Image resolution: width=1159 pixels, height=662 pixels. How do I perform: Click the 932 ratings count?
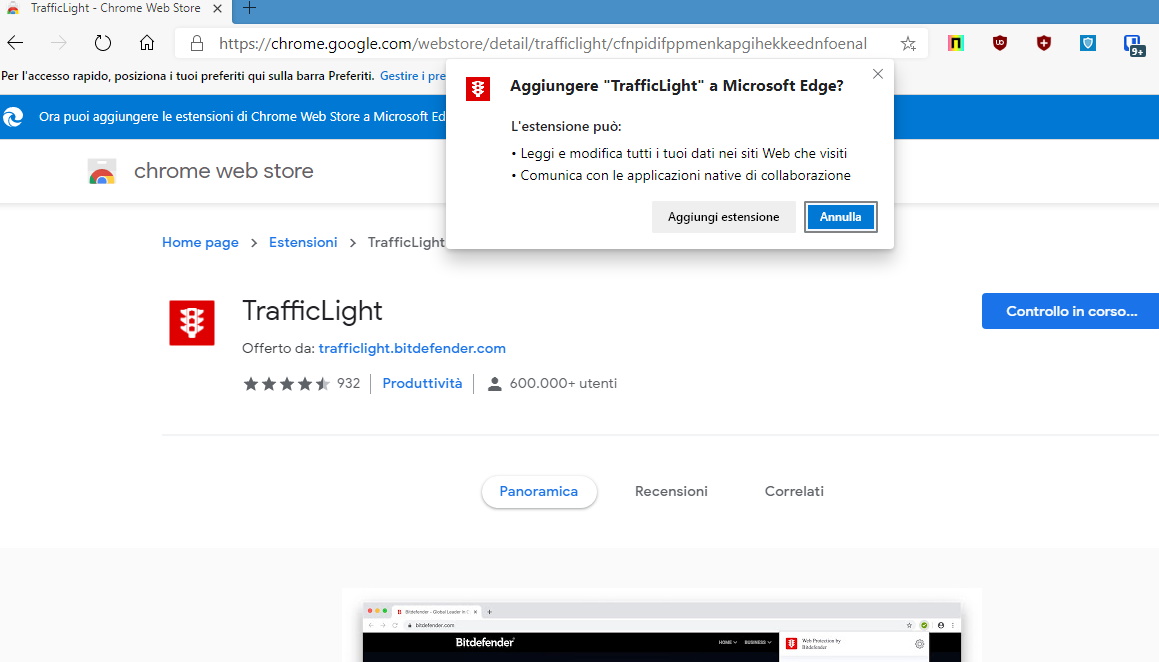348,383
